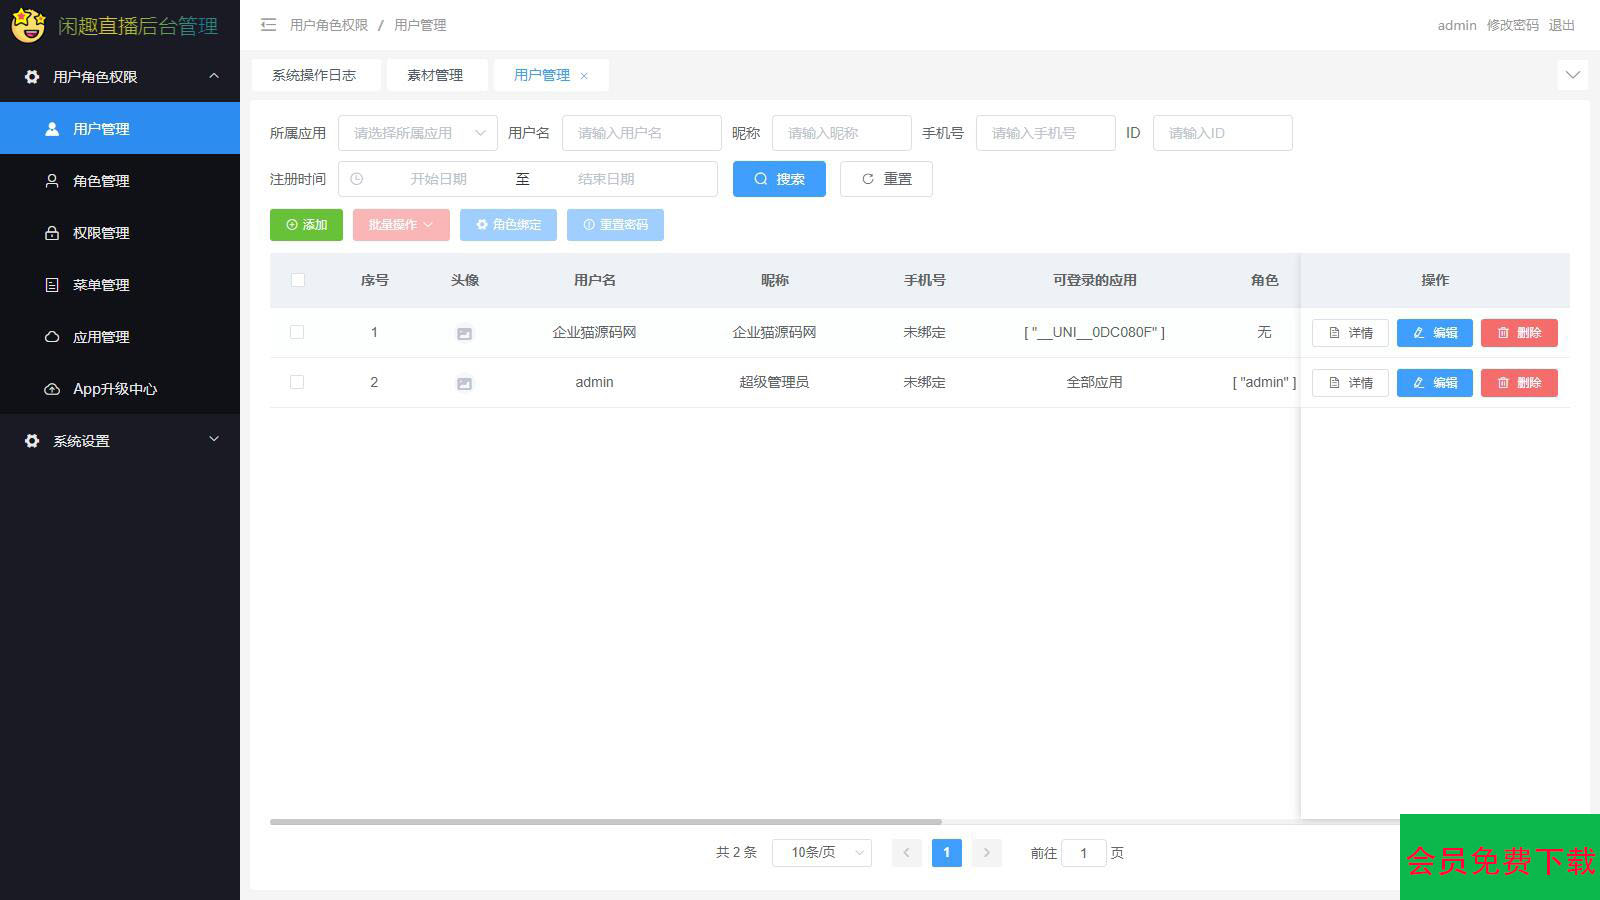Click the 应用管理 cloud icon in sidebar
Image resolution: width=1600 pixels, height=900 pixels.
click(52, 337)
